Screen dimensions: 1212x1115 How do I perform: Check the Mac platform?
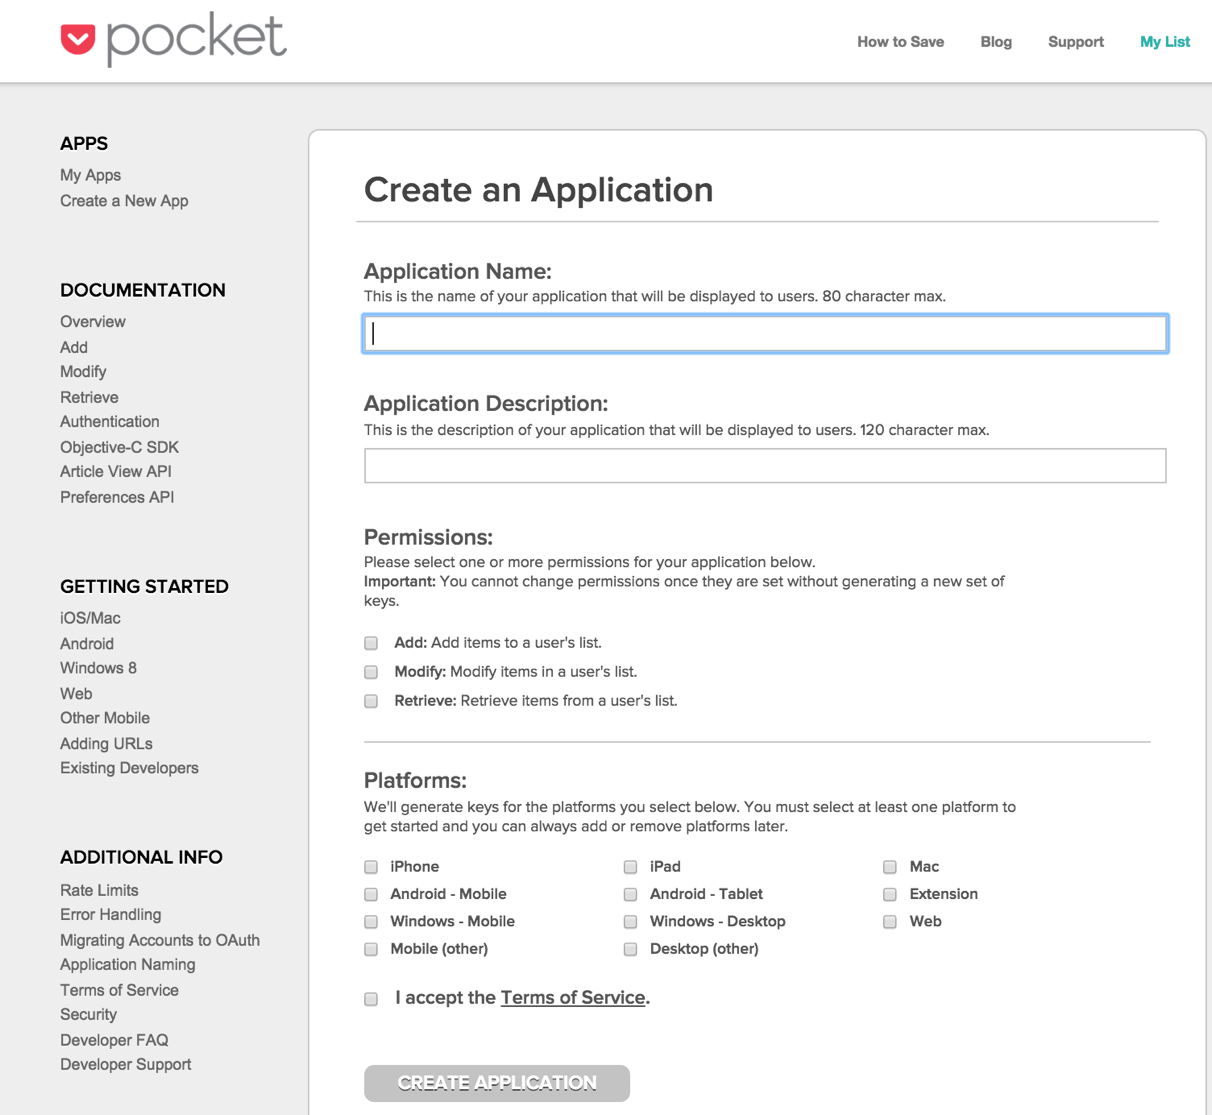tap(889, 867)
